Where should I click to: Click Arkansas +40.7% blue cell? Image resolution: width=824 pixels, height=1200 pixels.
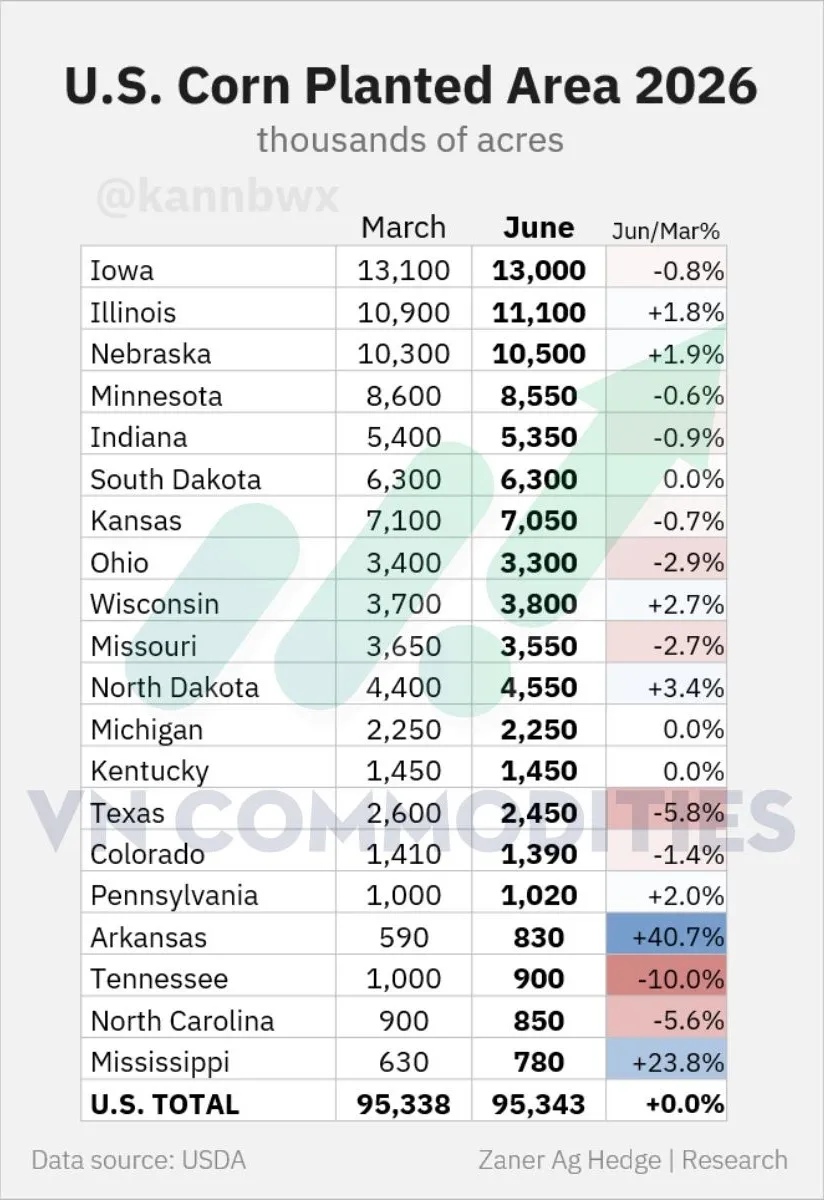click(x=667, y=938)
